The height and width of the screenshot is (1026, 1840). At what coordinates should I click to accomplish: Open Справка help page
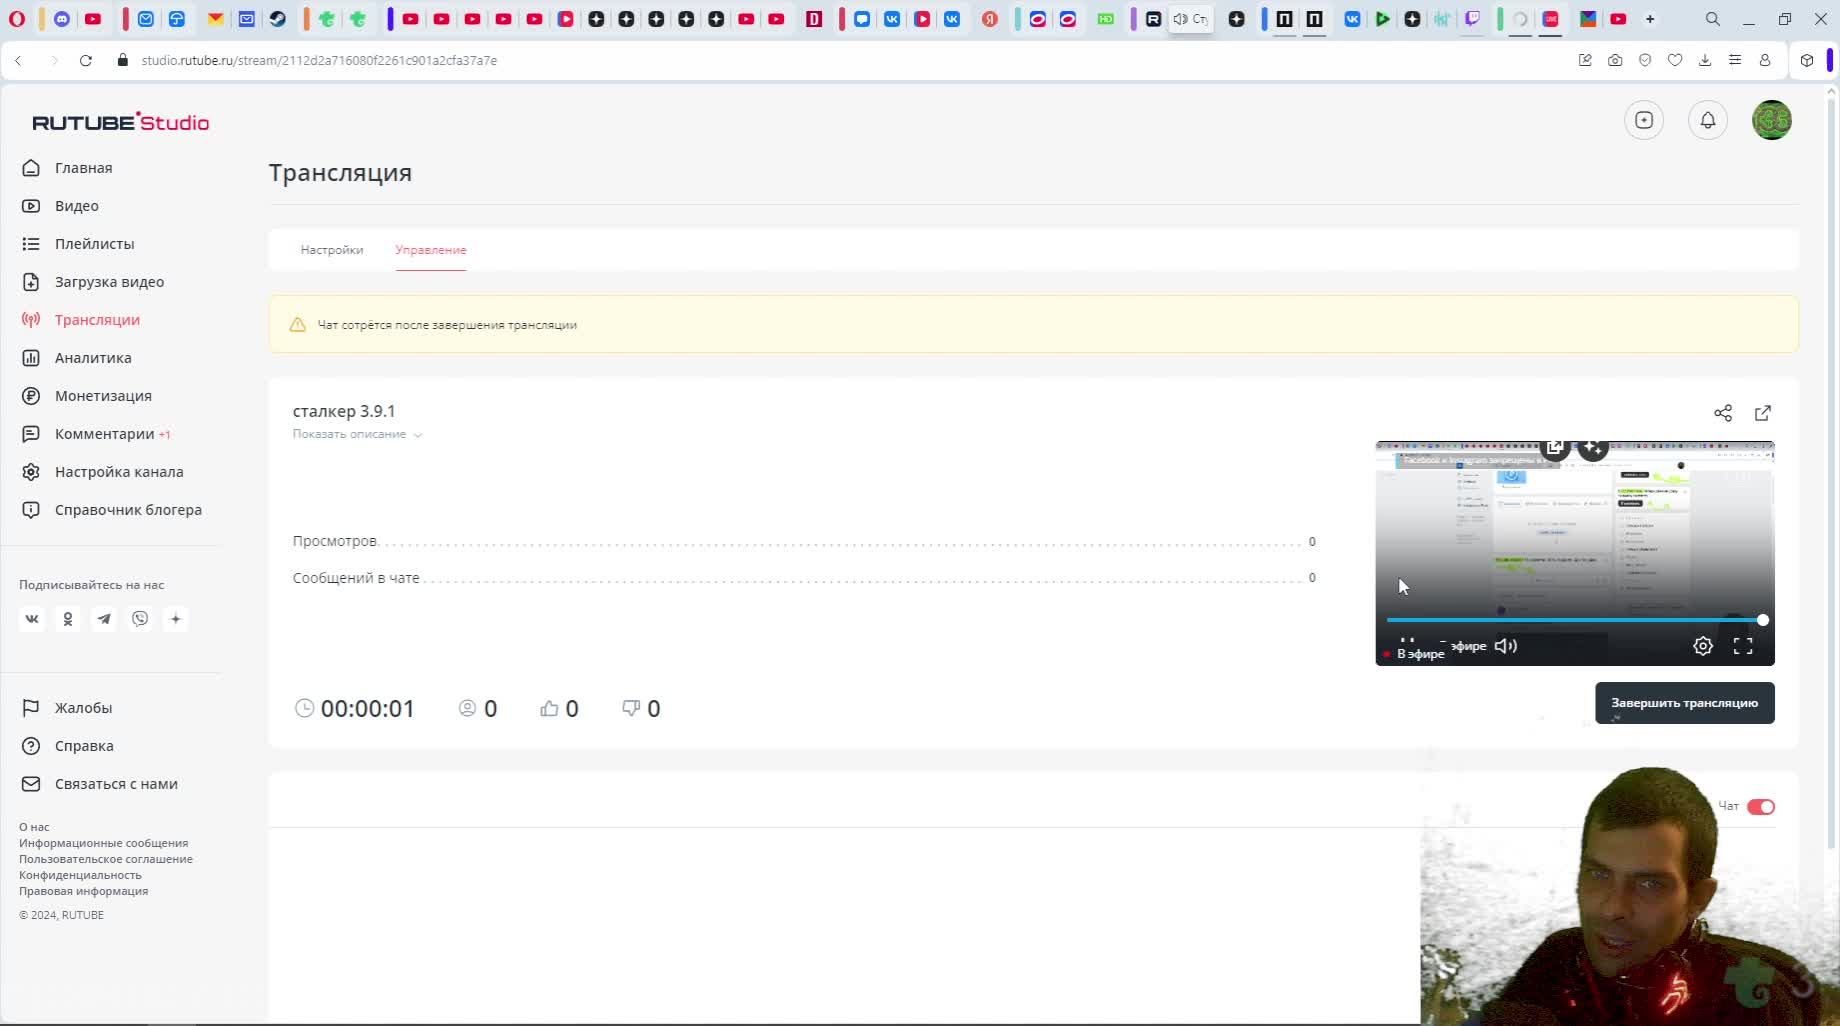click(67, 746)
